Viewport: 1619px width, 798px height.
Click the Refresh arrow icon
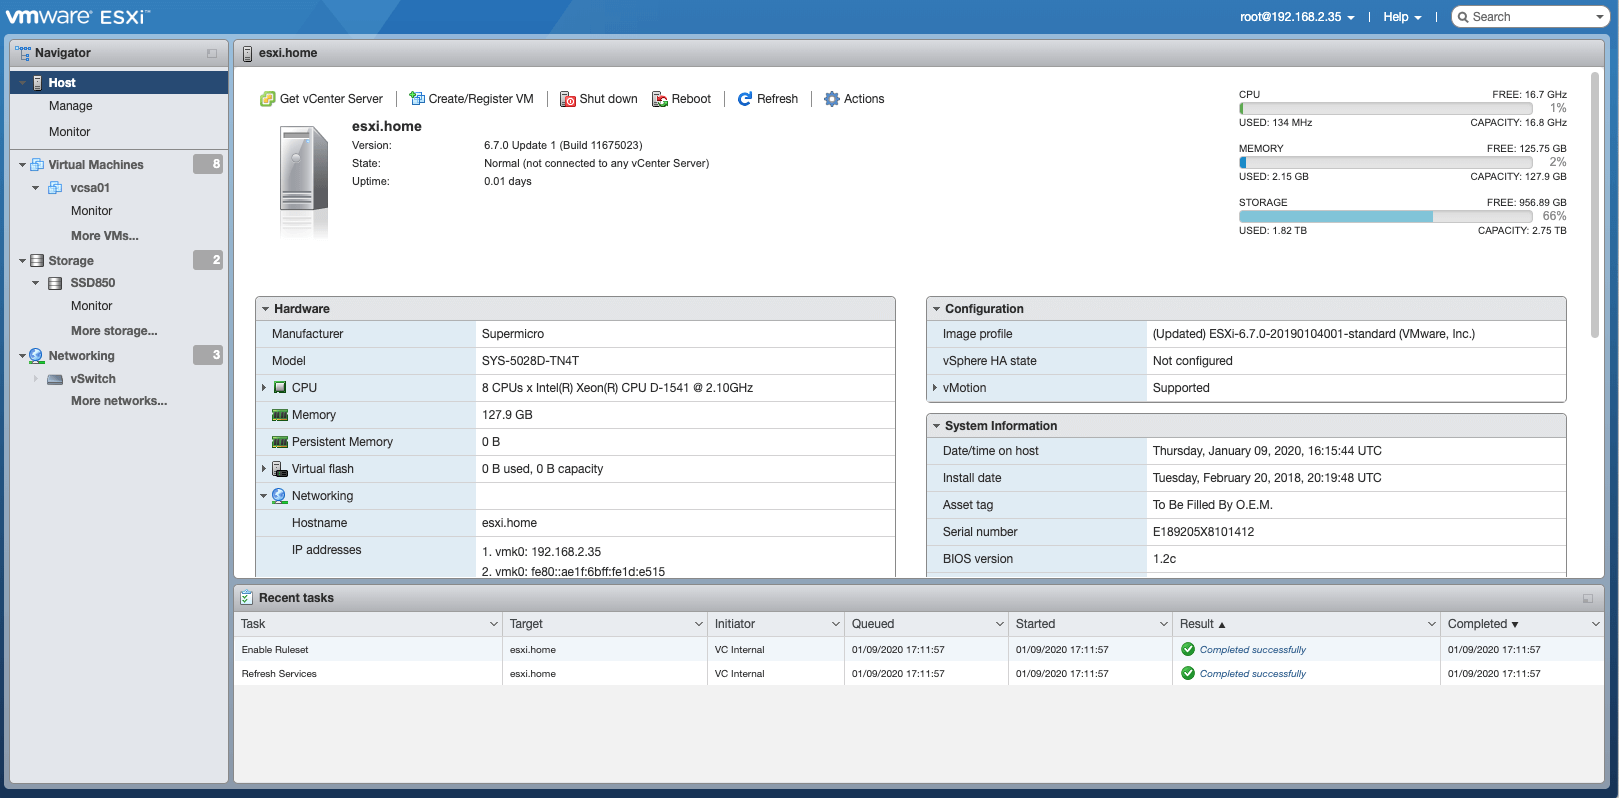click(745, 99)
